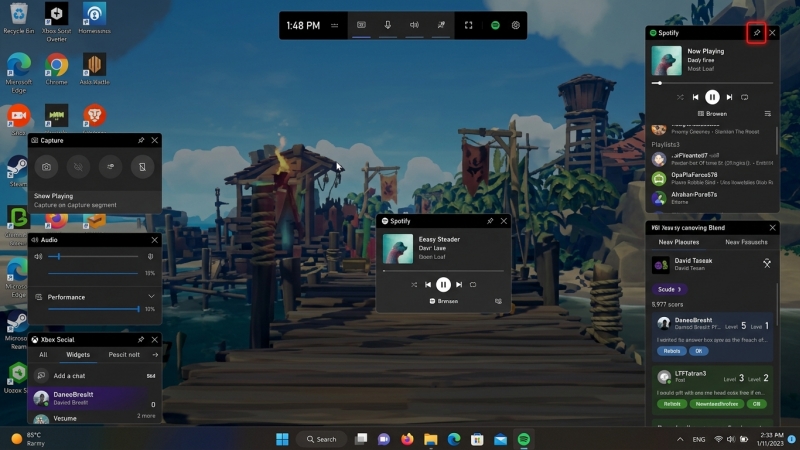This screenshot has width=800, height=450.
Task: Skip to next track in center Spotify widget
Action: click(x=459, y=285)
